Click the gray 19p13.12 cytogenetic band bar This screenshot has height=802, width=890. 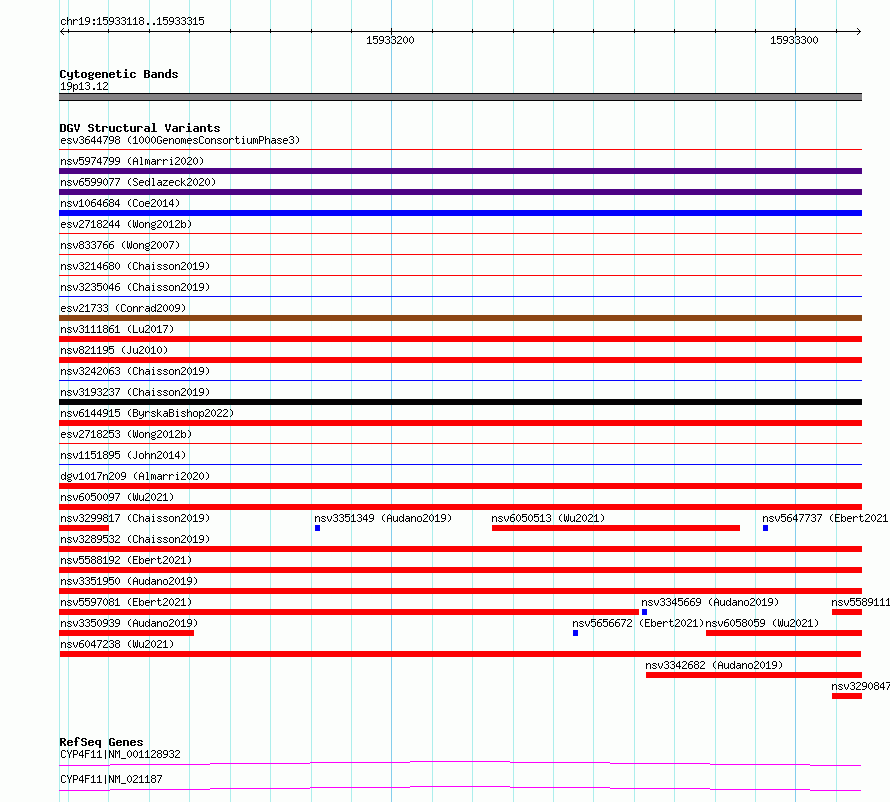460,97
